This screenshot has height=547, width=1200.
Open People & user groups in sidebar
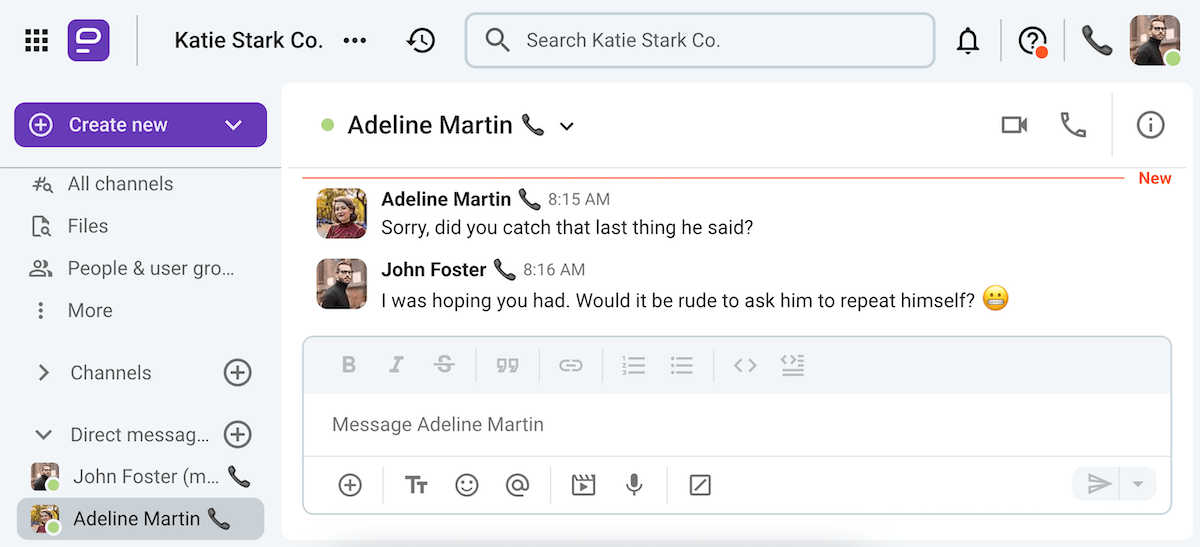(150, 268)
